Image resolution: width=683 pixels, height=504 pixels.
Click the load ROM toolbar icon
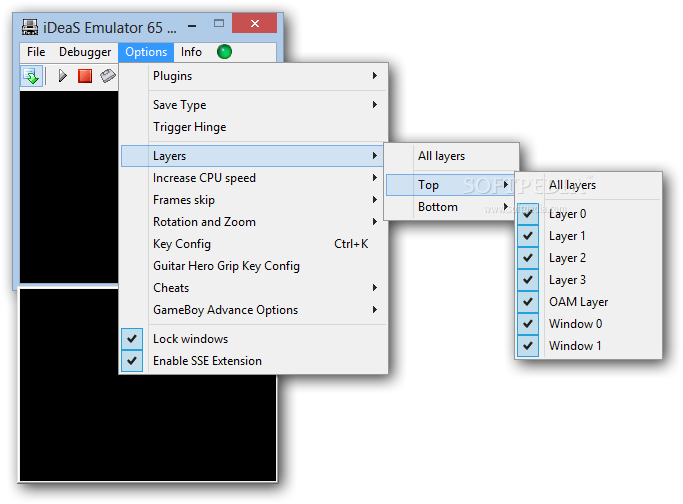[x=31, y=76]
